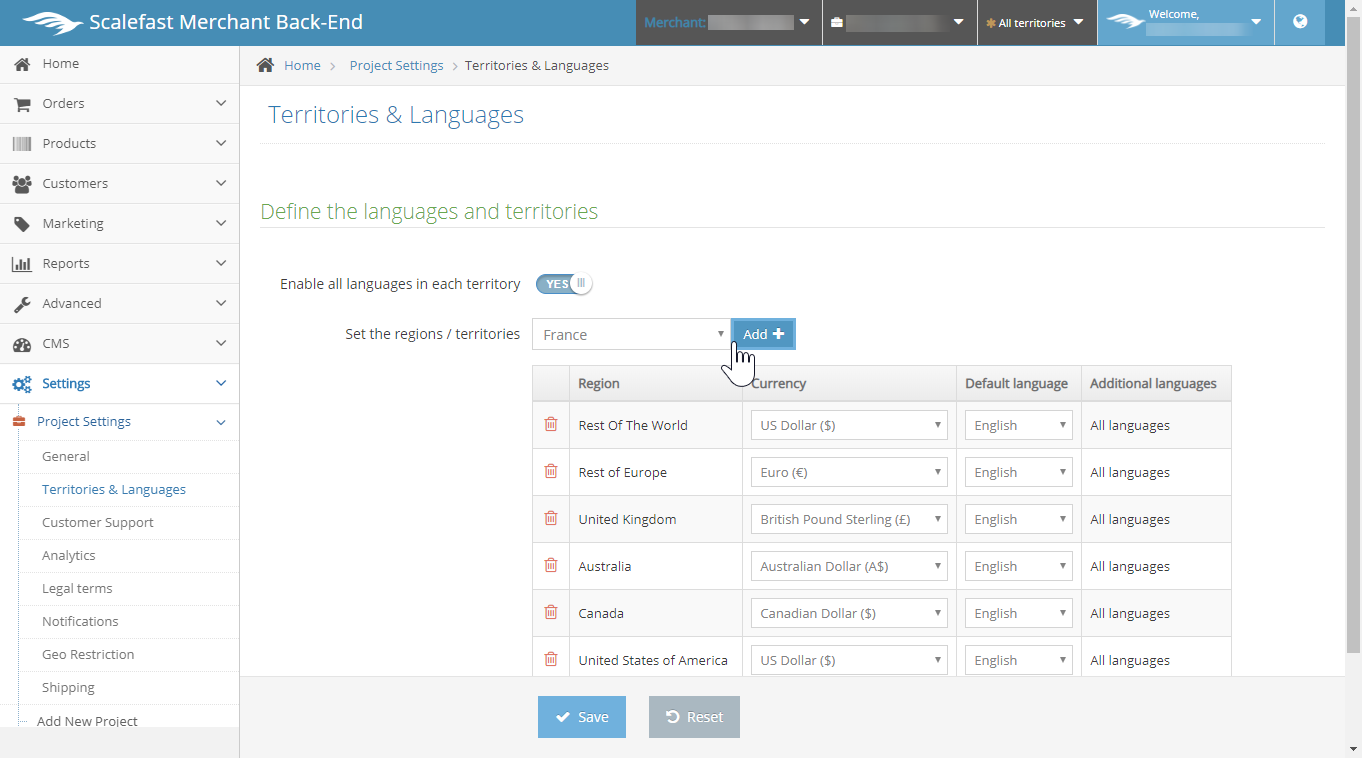Open the France territory selector dropdown
Image resolution: width=1362 pixels, height=758 pixels.
click(x=631, y=334)
